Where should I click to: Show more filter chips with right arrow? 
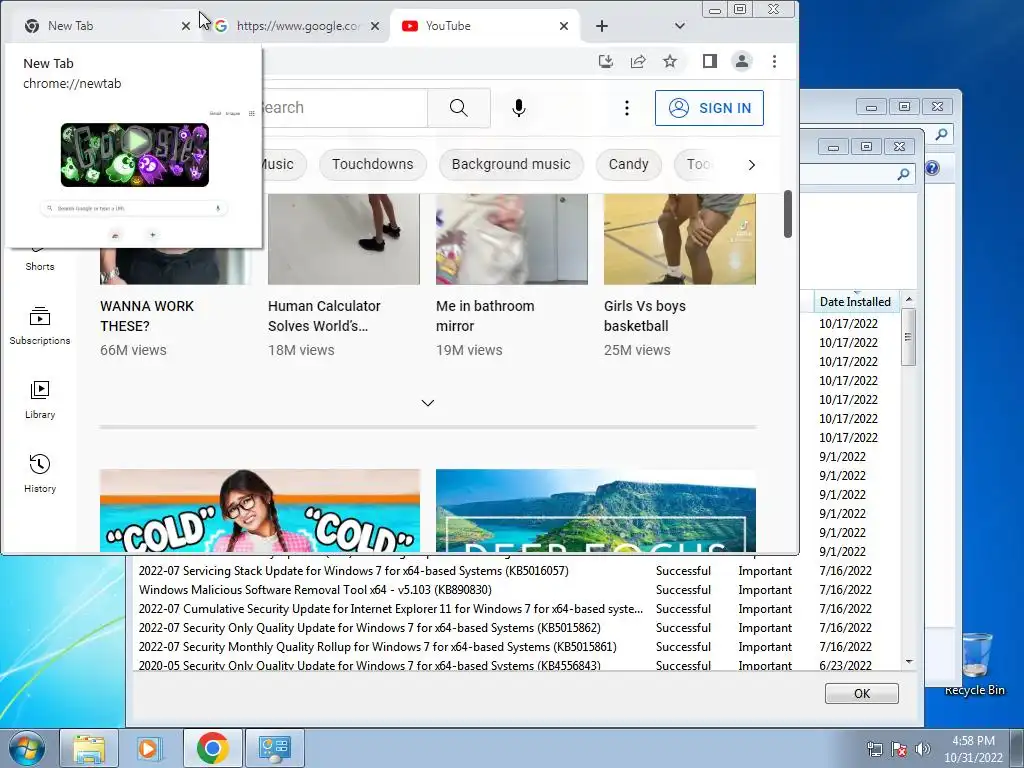pos(752,165)
